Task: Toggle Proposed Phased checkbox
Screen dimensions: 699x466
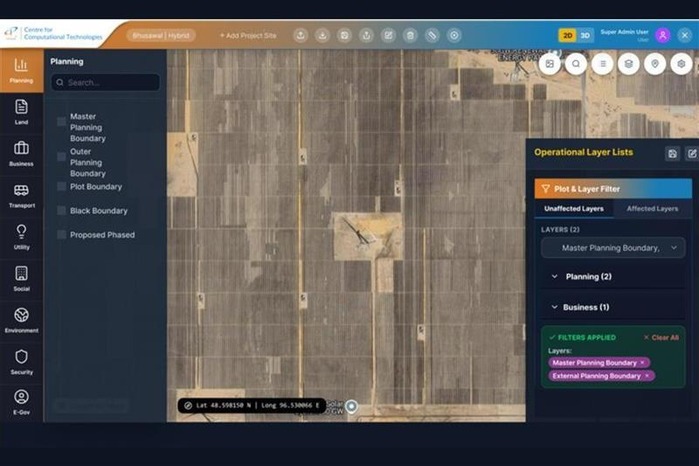Action: [x=62, y=235]
